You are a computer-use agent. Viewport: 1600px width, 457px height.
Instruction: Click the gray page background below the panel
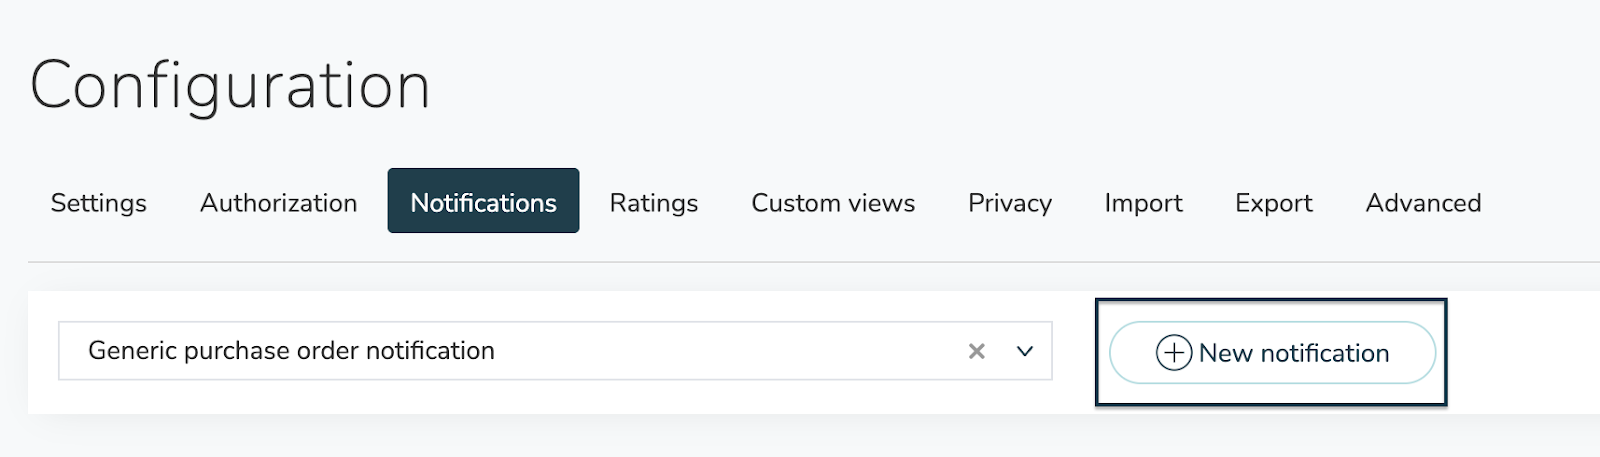[x=800, y=437]
